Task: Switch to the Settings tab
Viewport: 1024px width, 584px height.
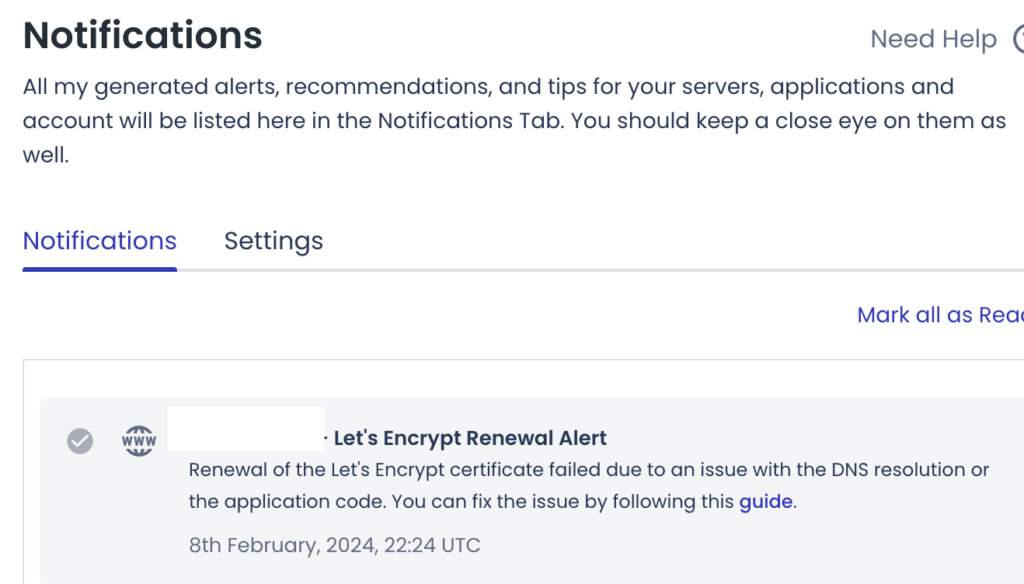Action: 273,241
